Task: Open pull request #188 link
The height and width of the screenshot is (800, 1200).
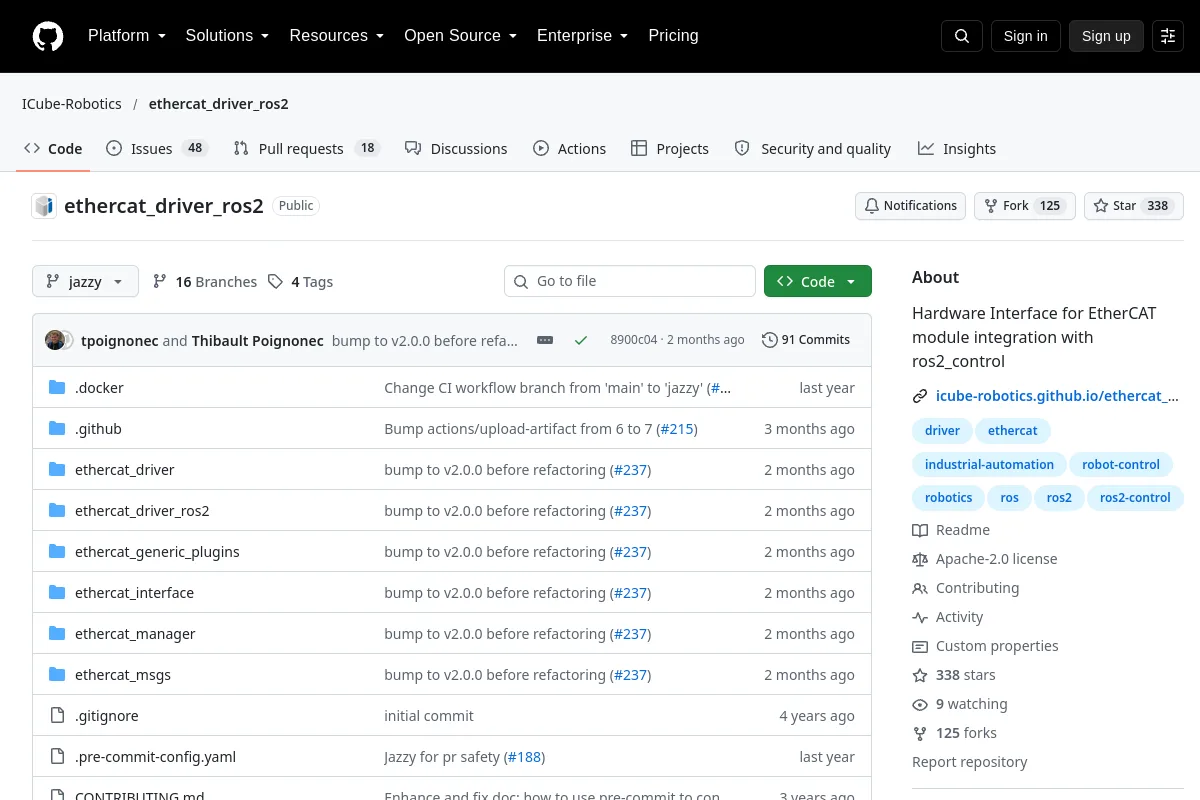Action: point(524,757)
